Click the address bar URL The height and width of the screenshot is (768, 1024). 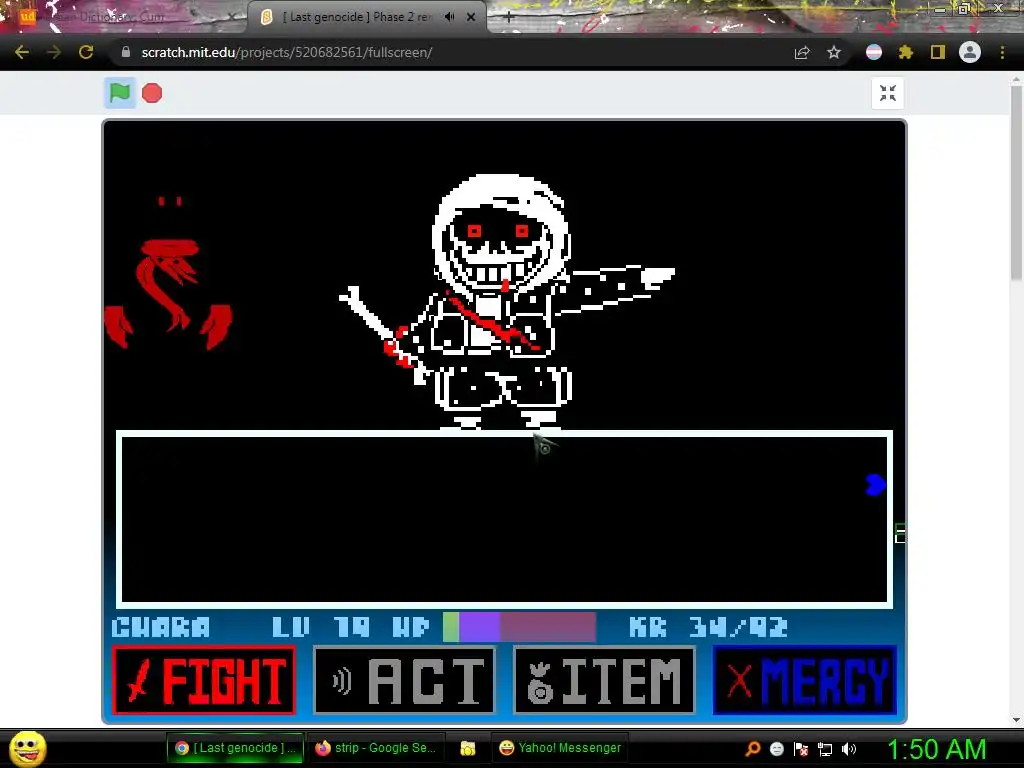(x=287, y=52)
